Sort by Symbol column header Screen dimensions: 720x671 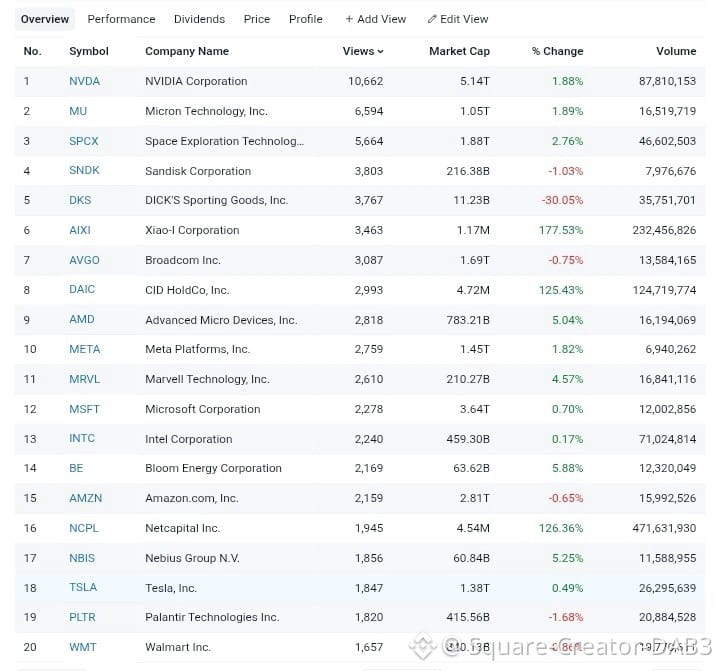click(89, 51)
